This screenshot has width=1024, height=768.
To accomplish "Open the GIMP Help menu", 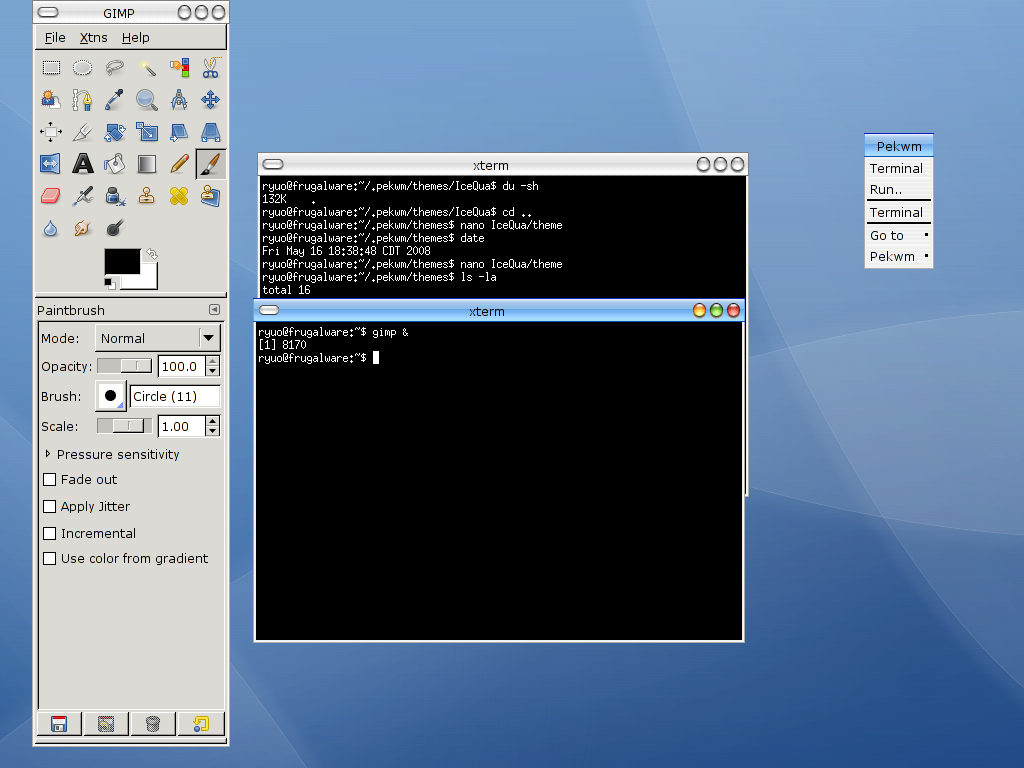I will 135,37.
